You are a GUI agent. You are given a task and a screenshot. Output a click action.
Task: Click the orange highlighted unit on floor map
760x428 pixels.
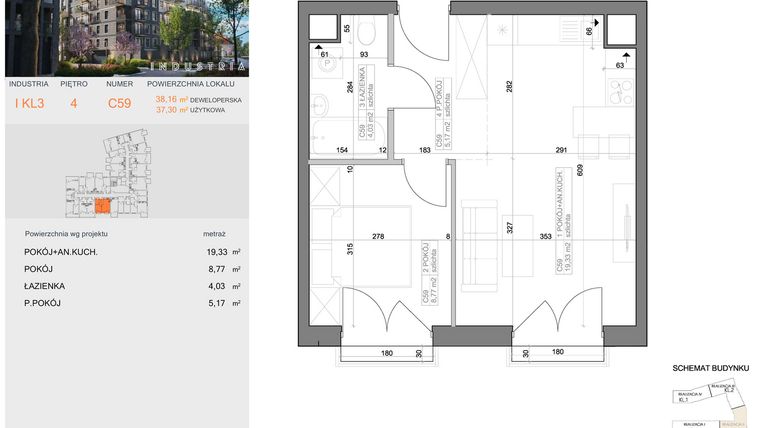101,206
